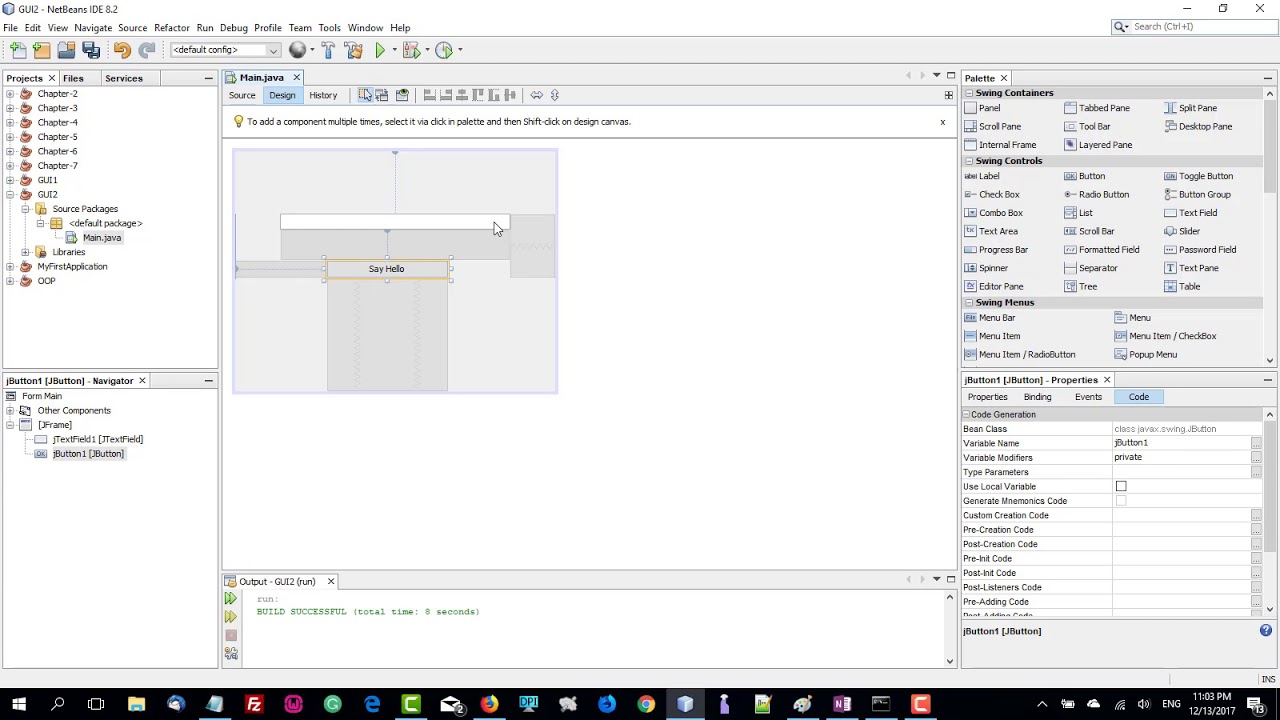This screenshot has height=720, width=1280.
Task: Click the Build Project hammer icon
Action: pyautogui.click(x=328, y=50)
